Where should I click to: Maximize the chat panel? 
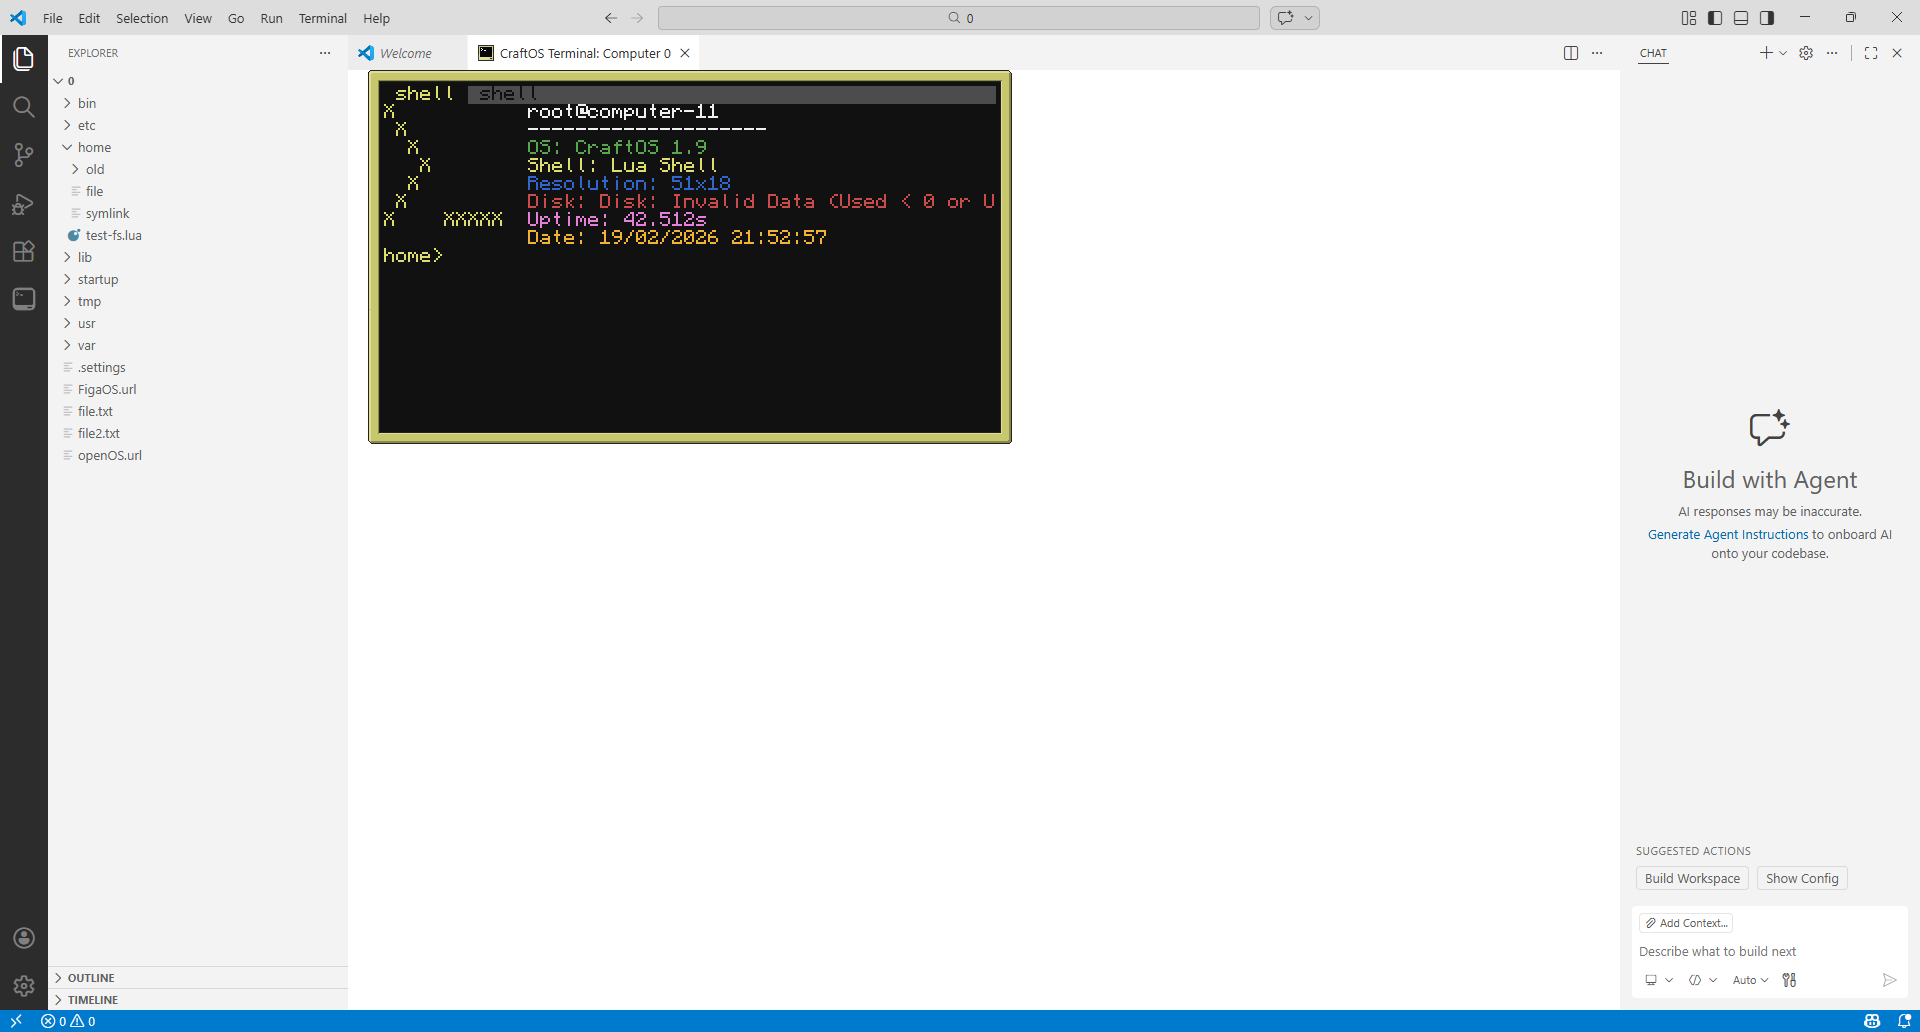tap(1871, 53)
